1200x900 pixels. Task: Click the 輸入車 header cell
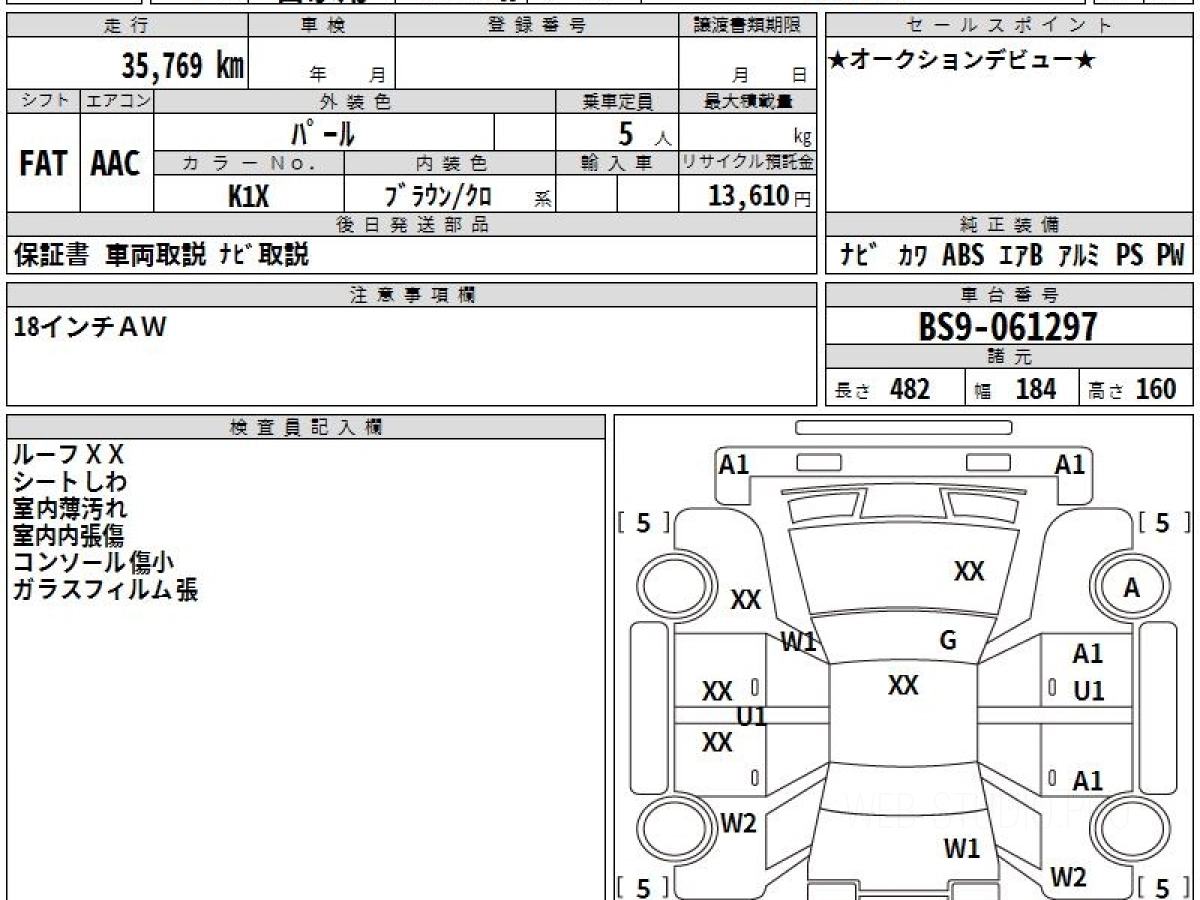[x=617, y=163]
